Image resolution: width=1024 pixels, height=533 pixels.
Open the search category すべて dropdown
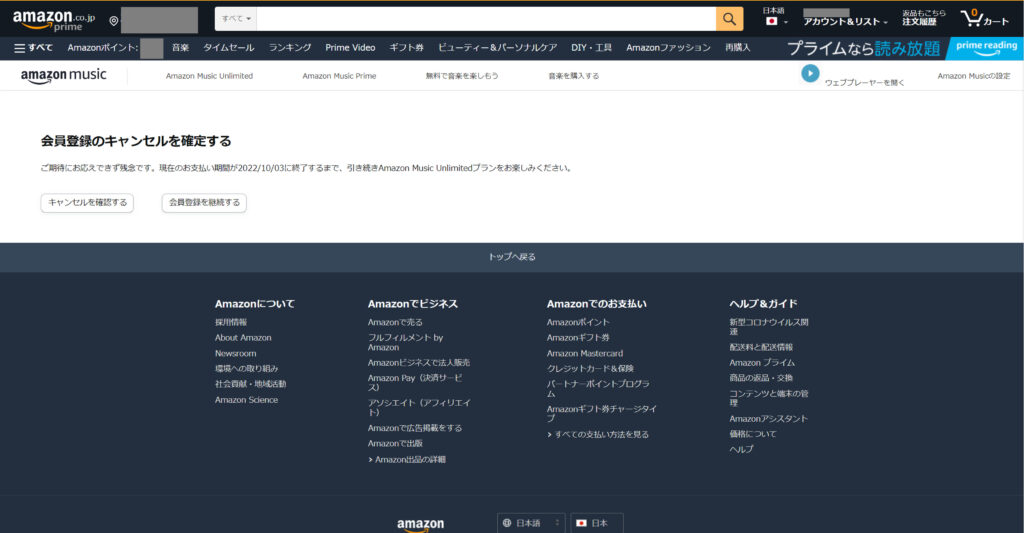point(236,19)
